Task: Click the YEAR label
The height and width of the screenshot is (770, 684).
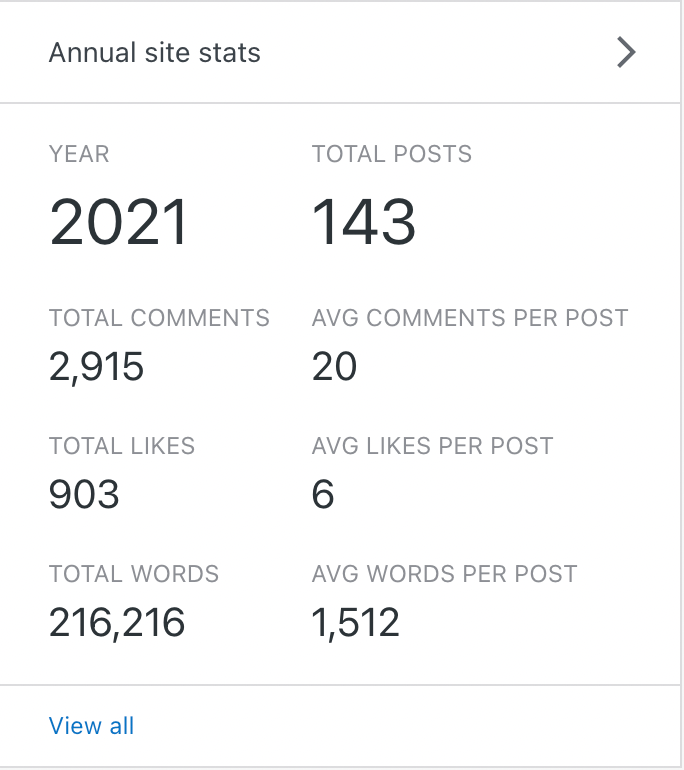Action: (x=79, y=154)
